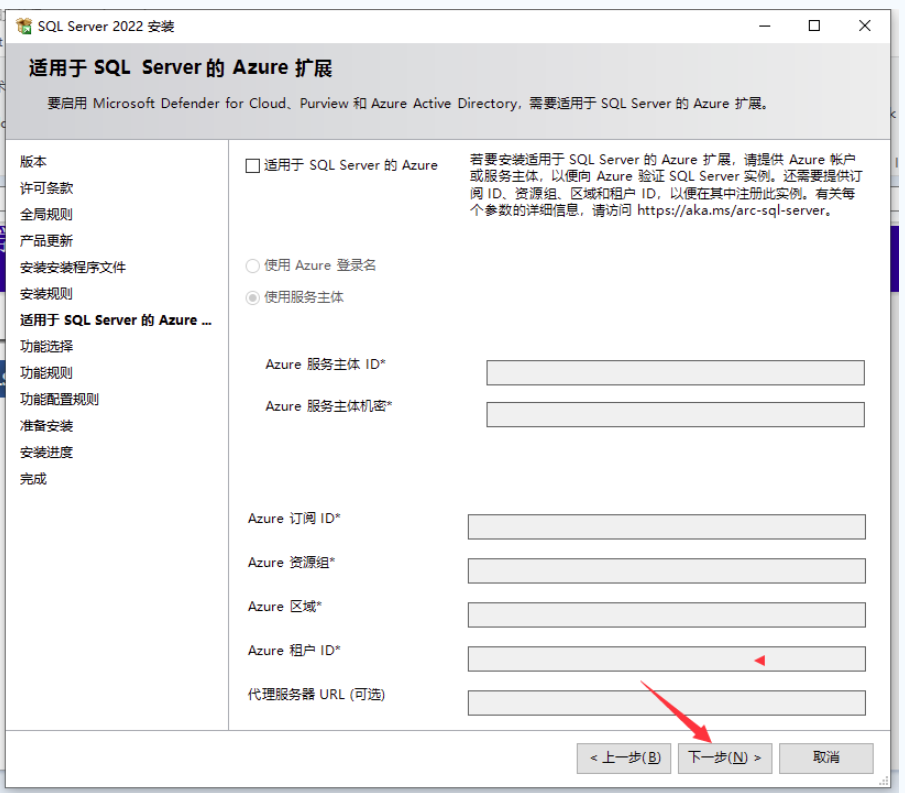Select 许可条款 step in sidebar

tap(47, 188)
